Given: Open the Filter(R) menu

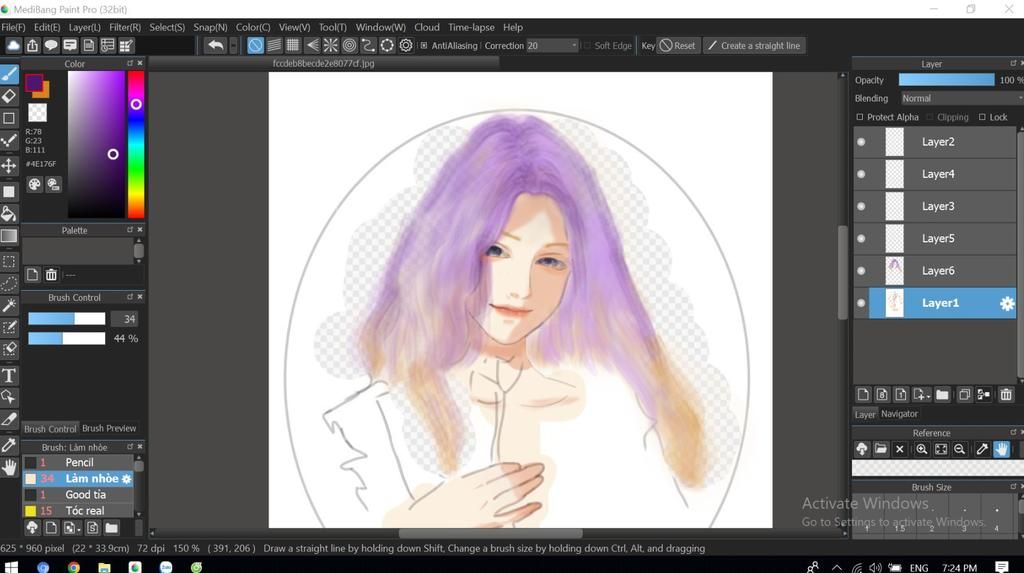Looking at the screenshot, I should 125,27.
